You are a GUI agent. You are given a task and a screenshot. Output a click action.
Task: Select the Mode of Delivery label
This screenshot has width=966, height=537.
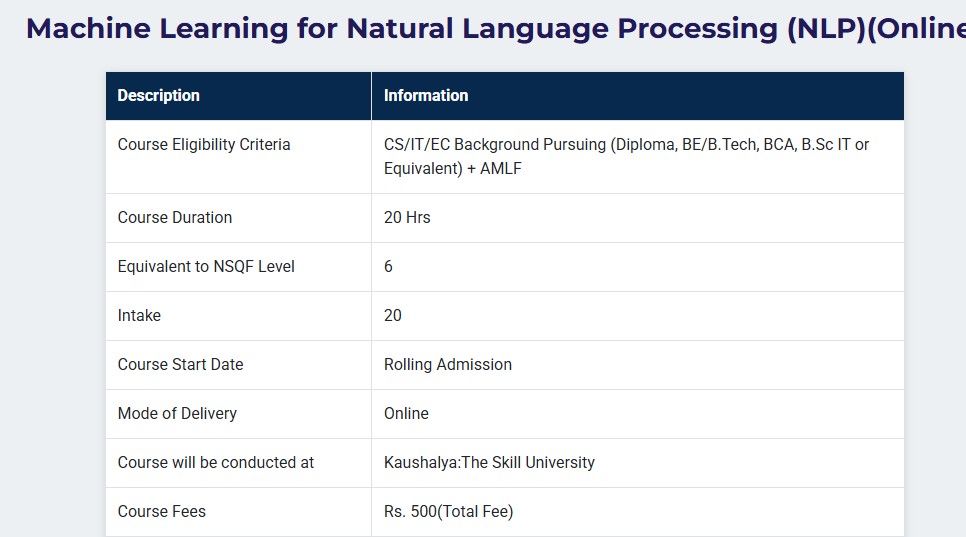pos(177,414)
